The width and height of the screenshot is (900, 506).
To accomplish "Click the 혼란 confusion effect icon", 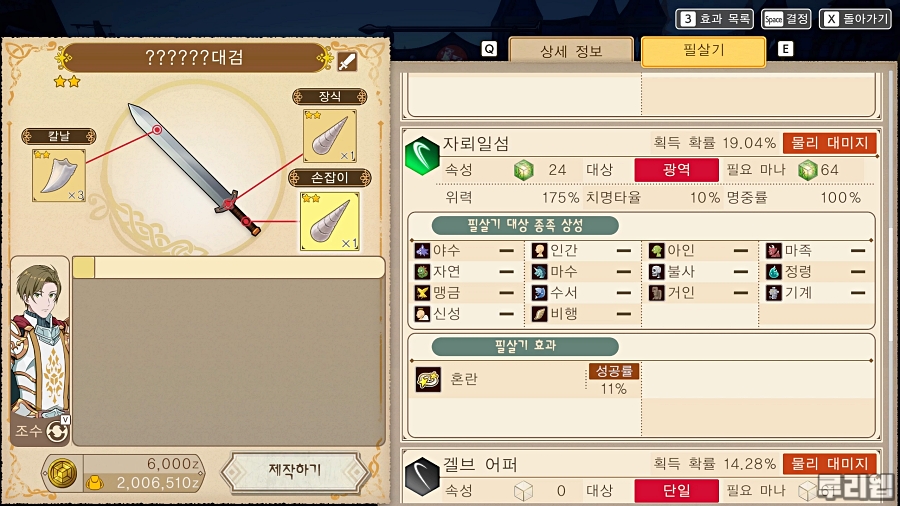I will tap(428, 380).
